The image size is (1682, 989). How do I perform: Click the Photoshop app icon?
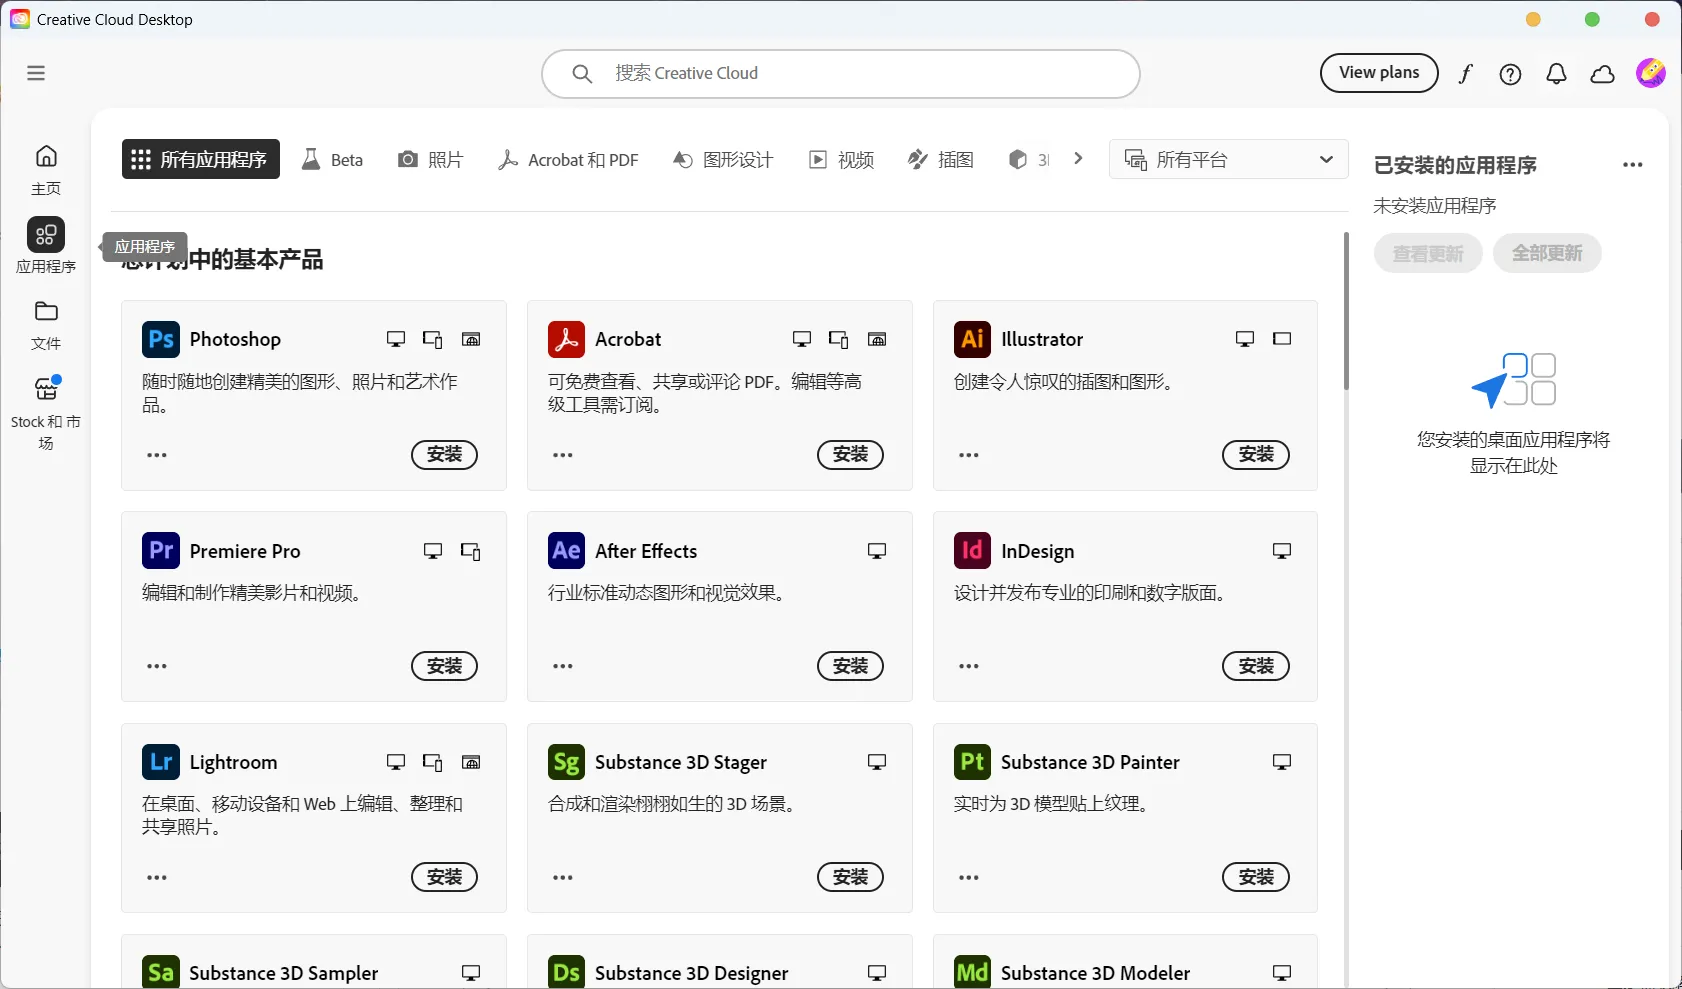(x=161, y=339)
